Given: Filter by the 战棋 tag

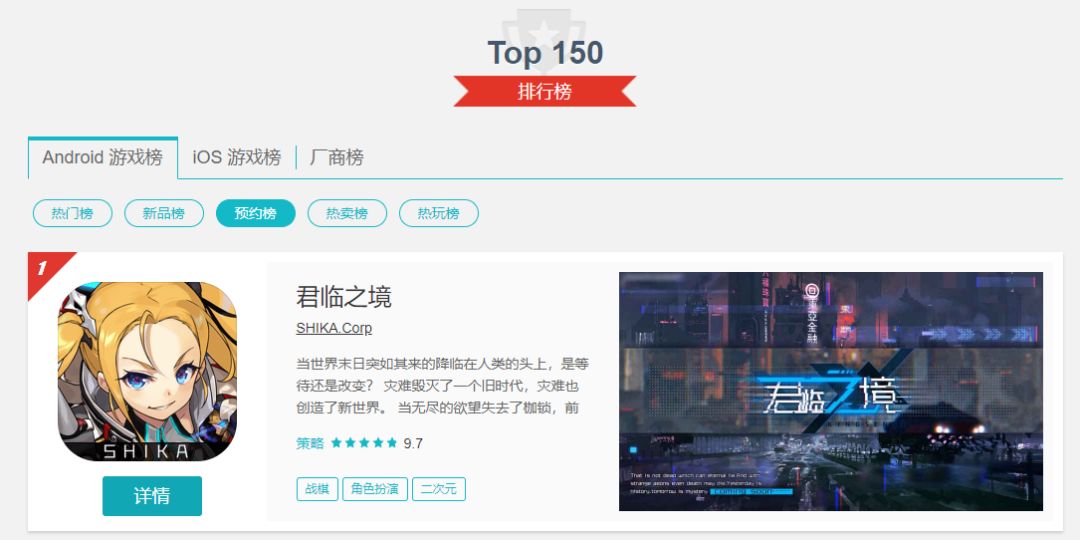Looking at the screenshot, I should pos(318,489).
